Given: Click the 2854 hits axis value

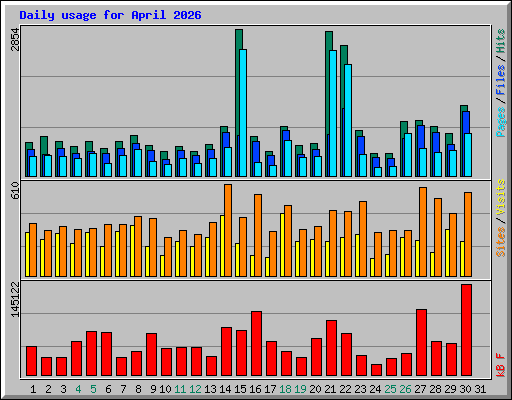Looking at the screenshot, I should click(x=15, y=39).
